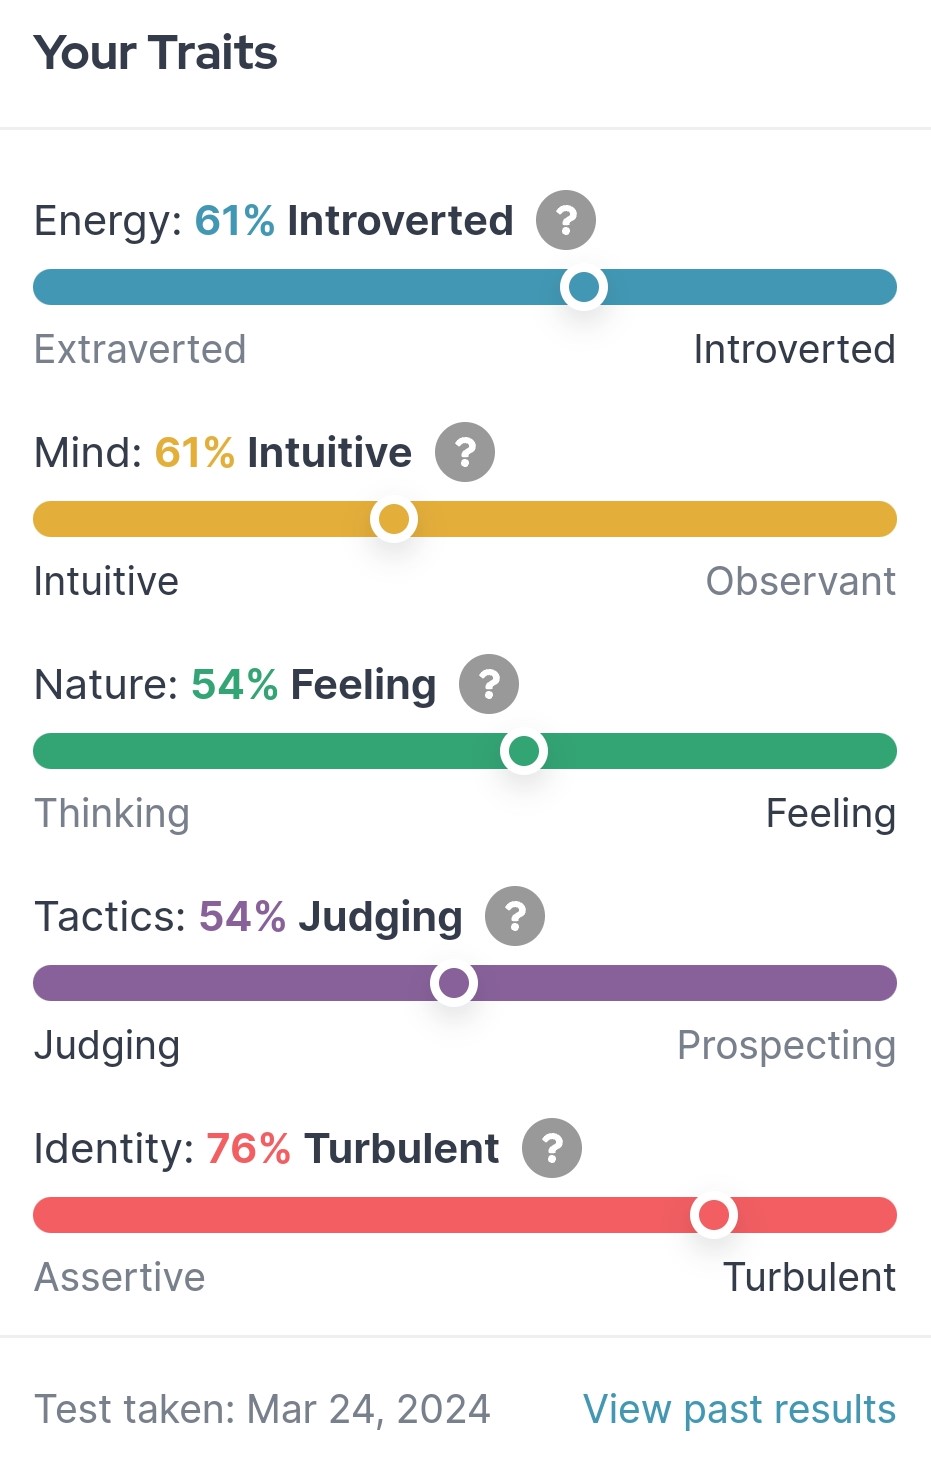
Task: Click the Feeling slider handle
Action: click(524, 751)
